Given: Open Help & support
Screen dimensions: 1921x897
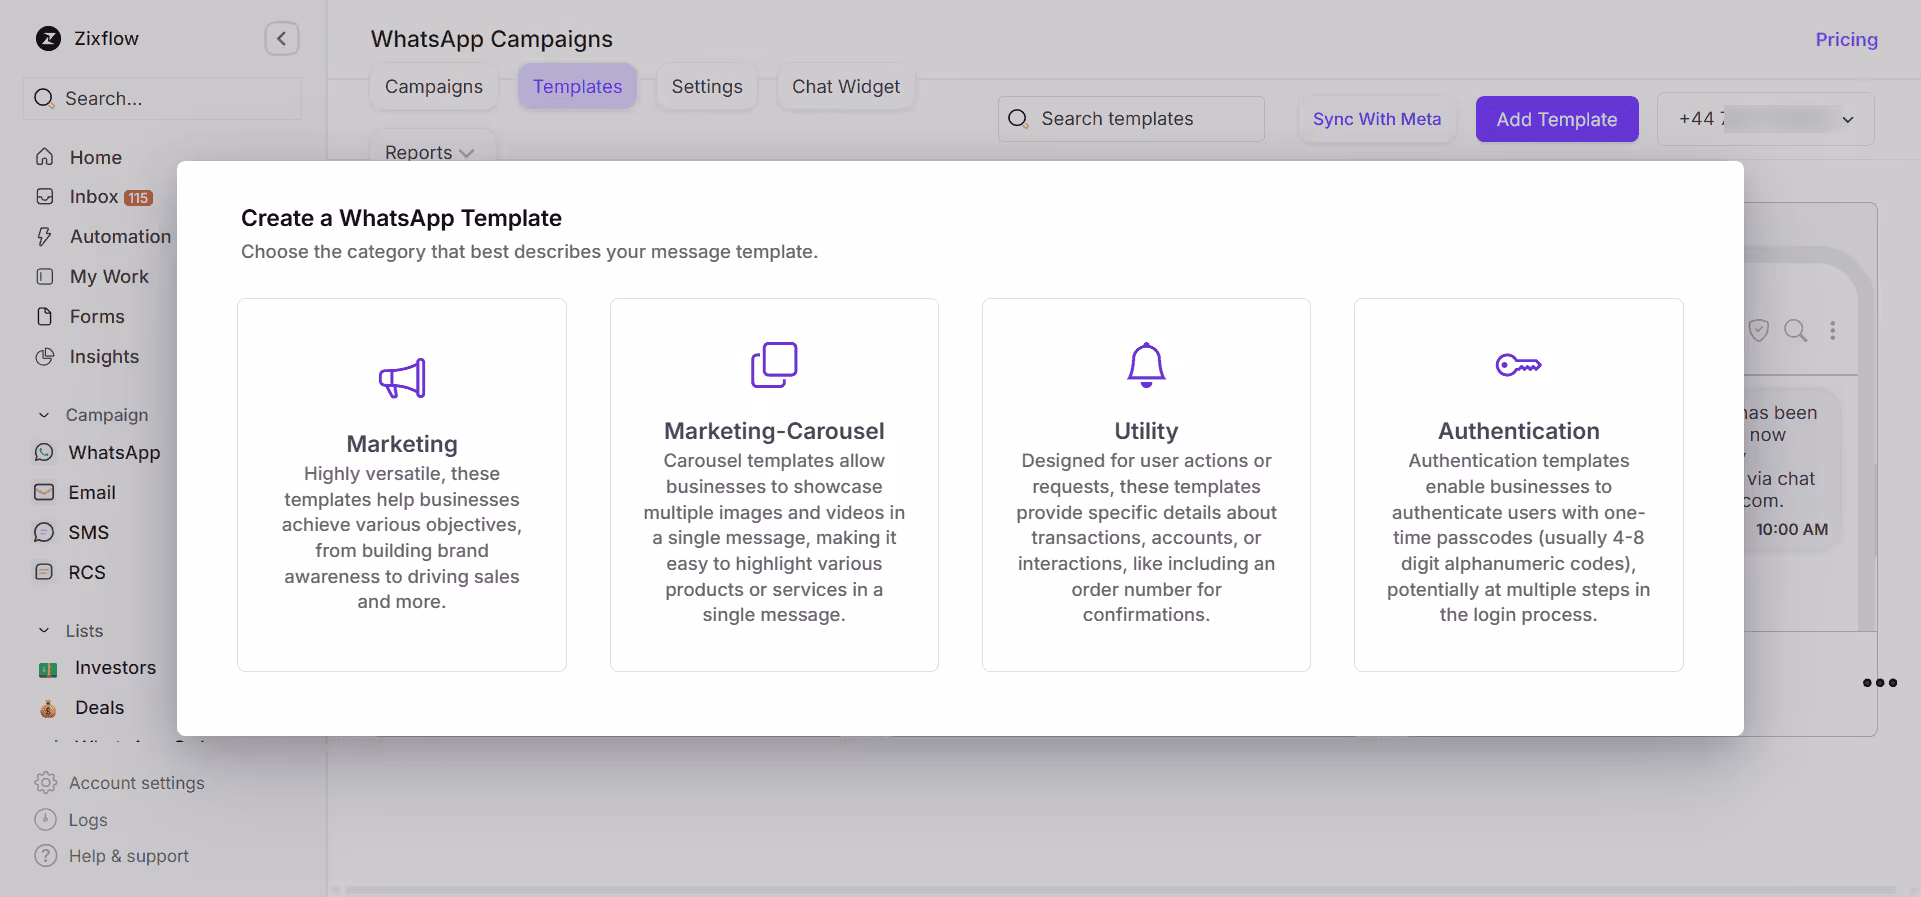Looking at the screenshot, I should (x=128, y=856).
